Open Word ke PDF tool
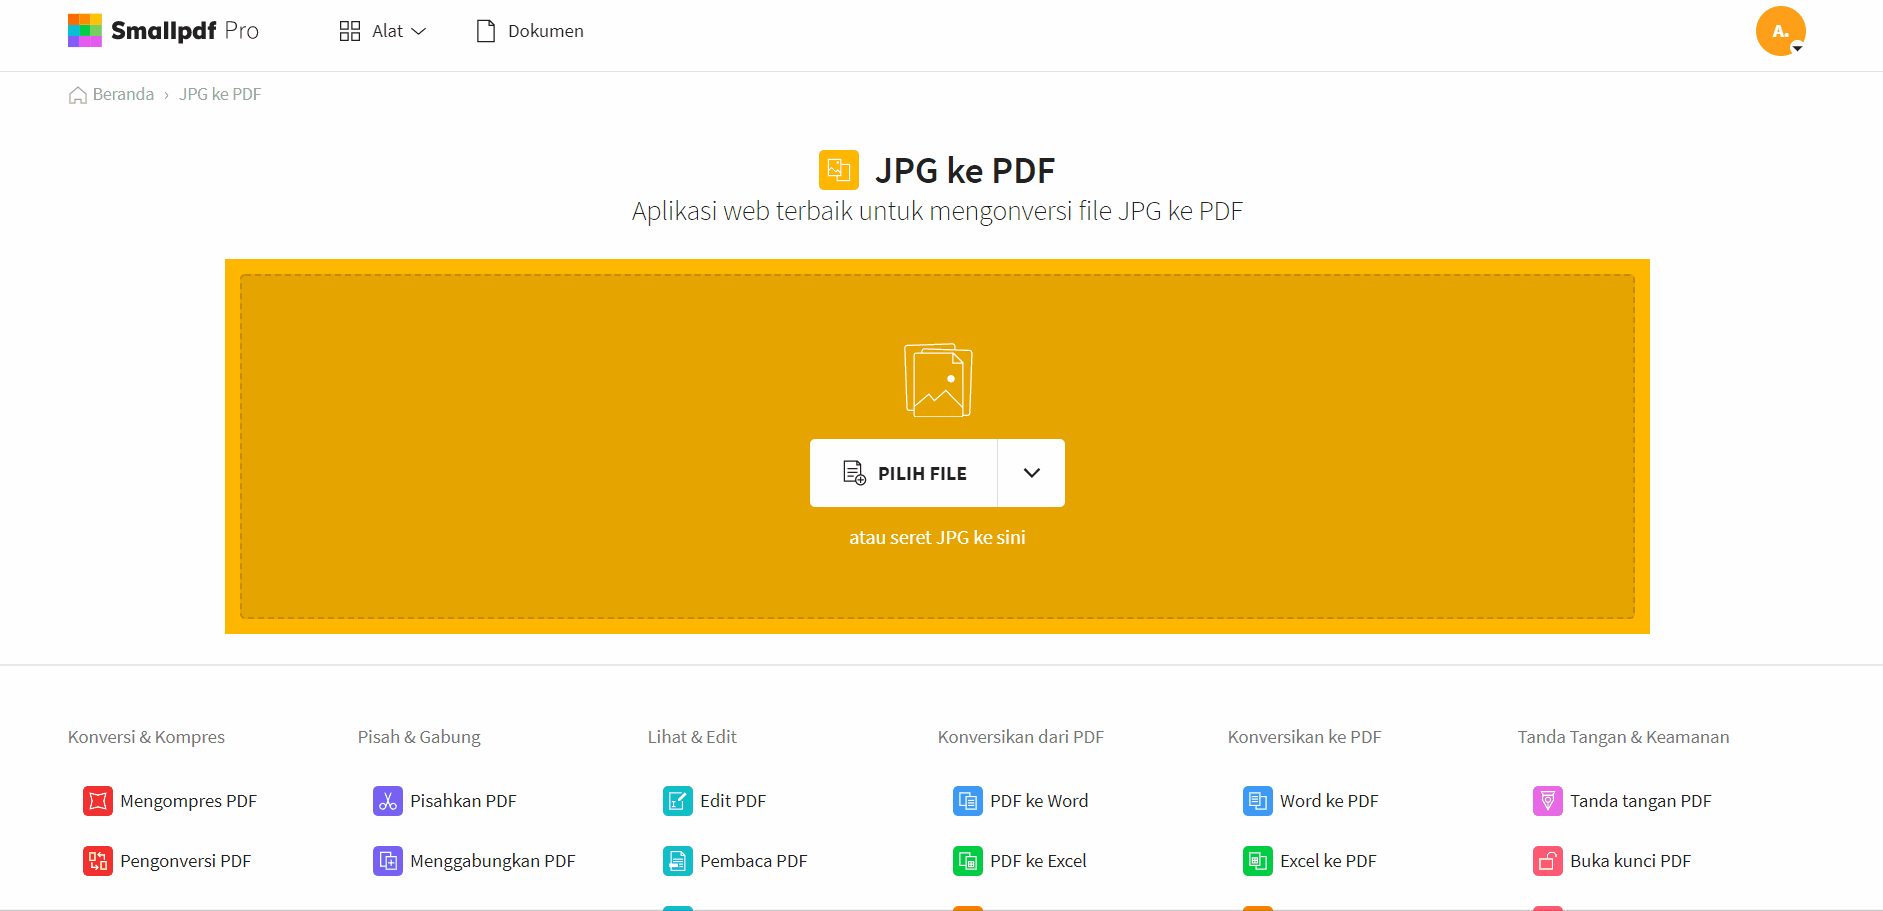Screen dimensions: 1883x911 [x=1329, y=801]
